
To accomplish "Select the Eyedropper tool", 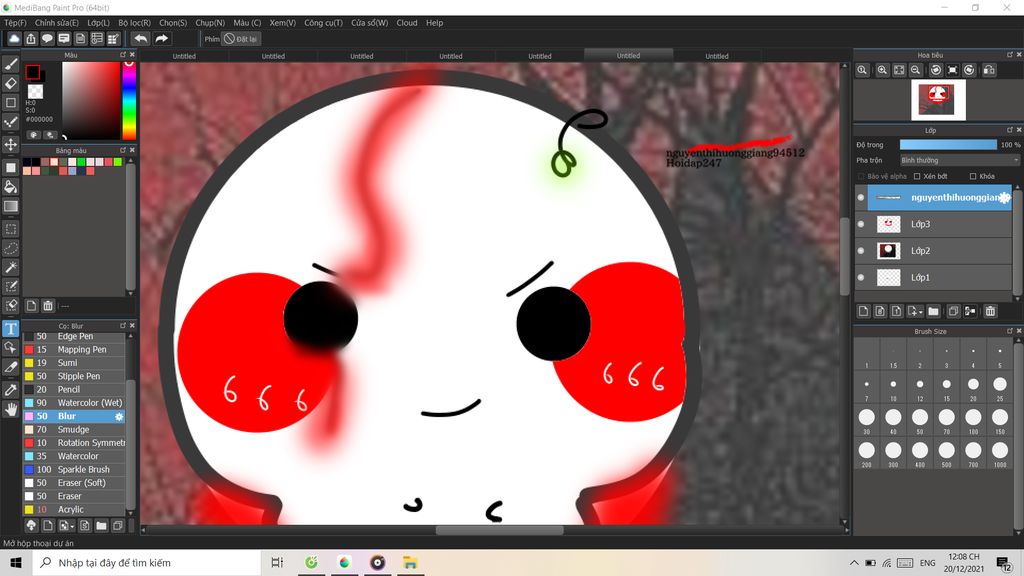I will coord(10,390).
